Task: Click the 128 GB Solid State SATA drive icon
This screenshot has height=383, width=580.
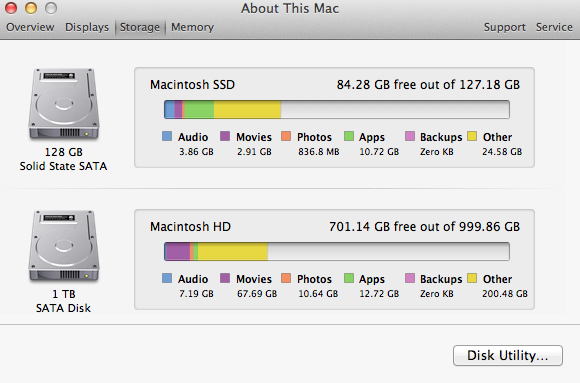Action: [64, 104]
